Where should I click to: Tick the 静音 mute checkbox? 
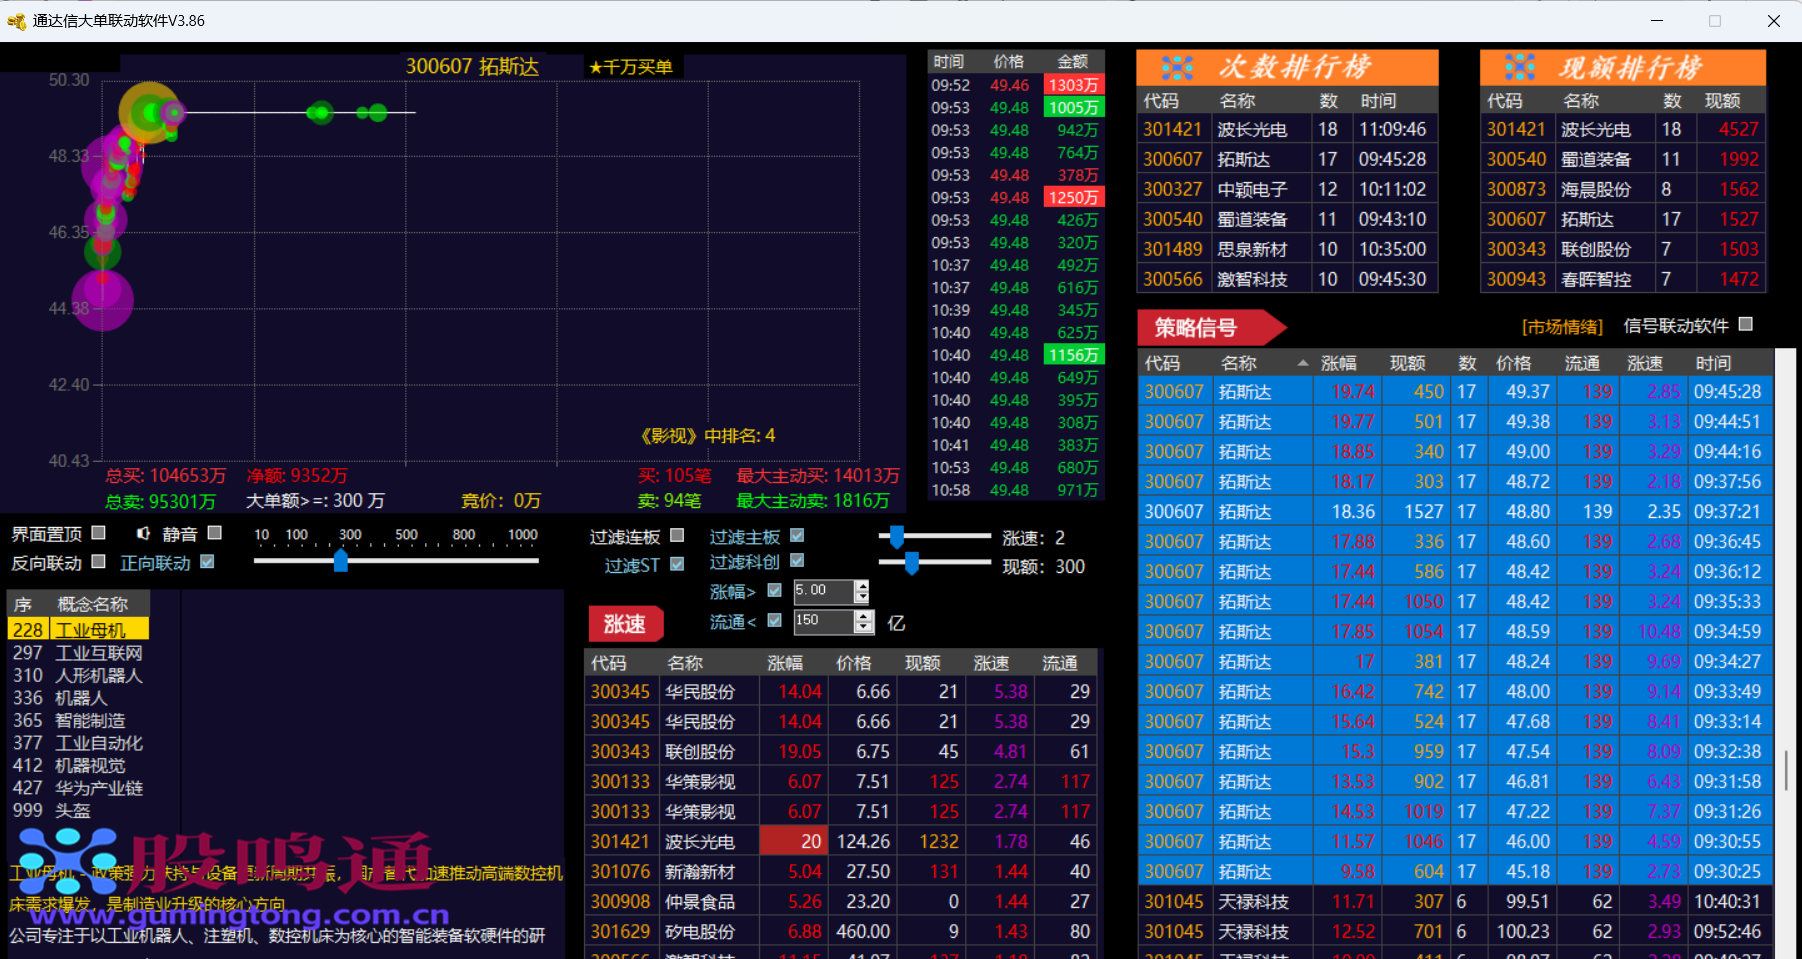[214, 533]
